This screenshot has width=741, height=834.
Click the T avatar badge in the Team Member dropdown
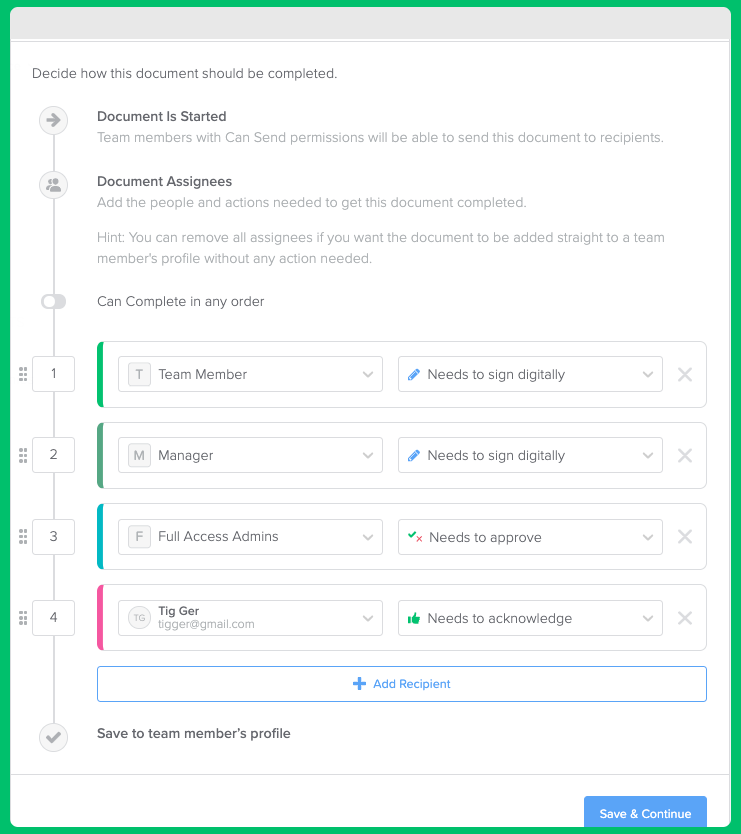pos(139,374)
